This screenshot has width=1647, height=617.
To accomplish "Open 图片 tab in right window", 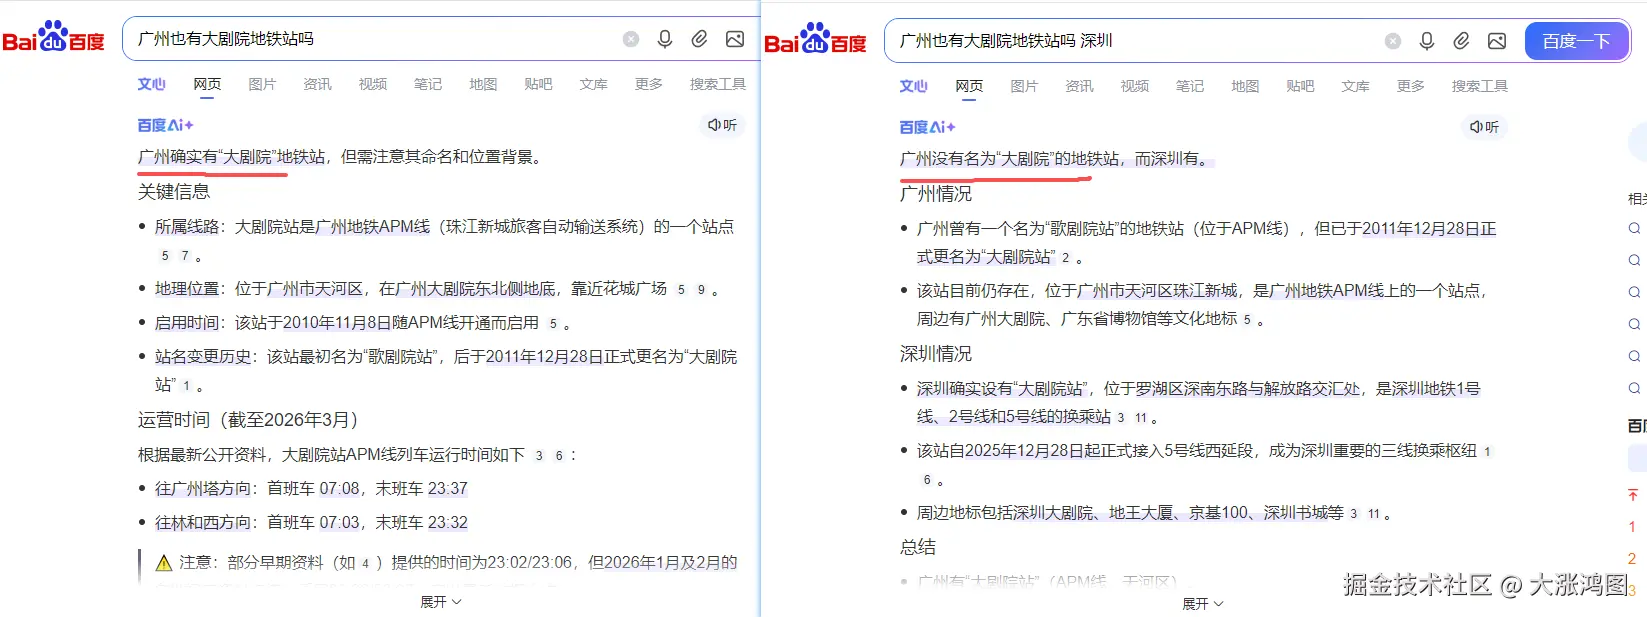I will [x=1024, y=86].
